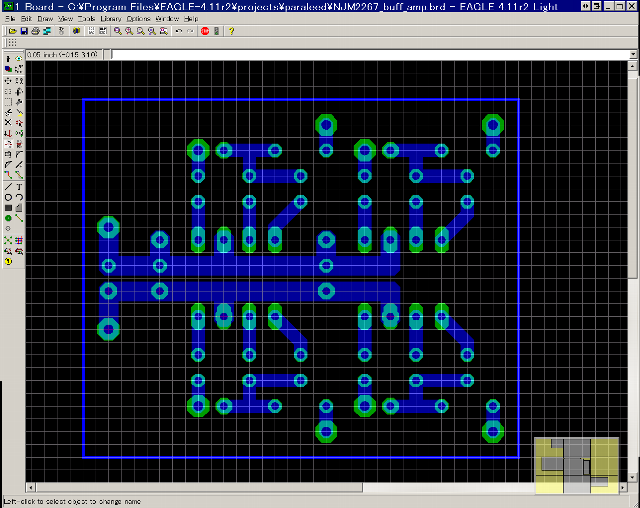Viewport: 640px width, 508px height.
Task: Open the Window menu
Action: pyautogui.click(x=167, y=19)
